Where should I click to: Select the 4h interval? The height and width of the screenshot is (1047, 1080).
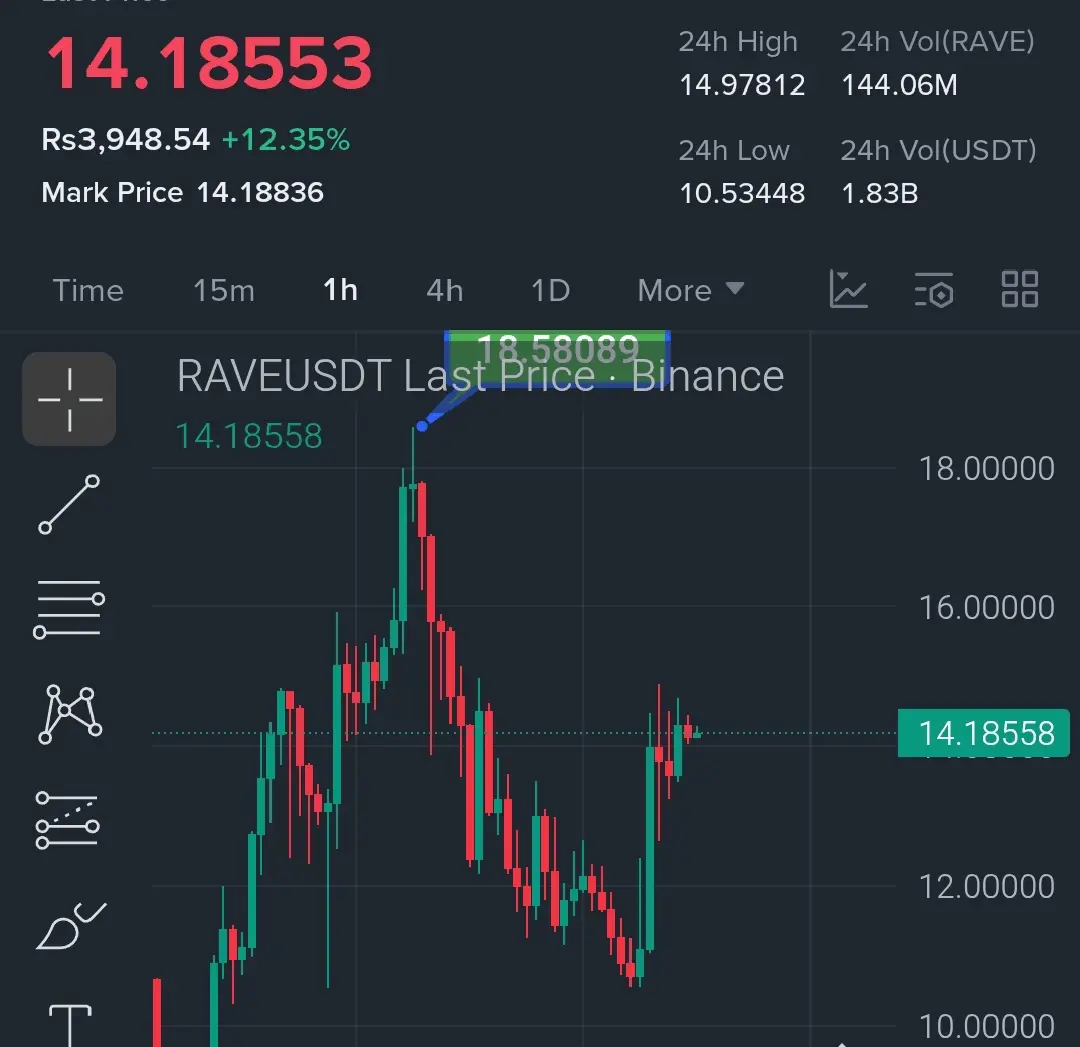coord(445,291)
